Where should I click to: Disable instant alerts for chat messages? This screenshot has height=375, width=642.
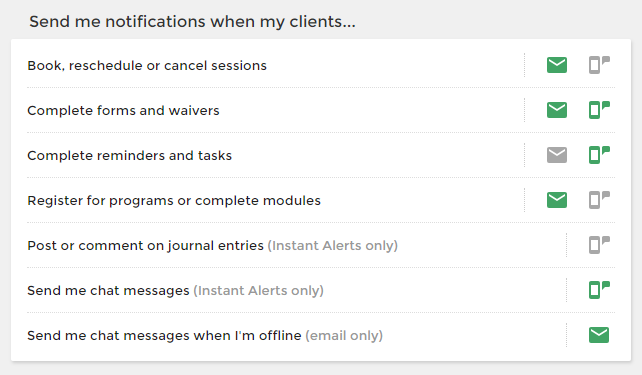599,290
